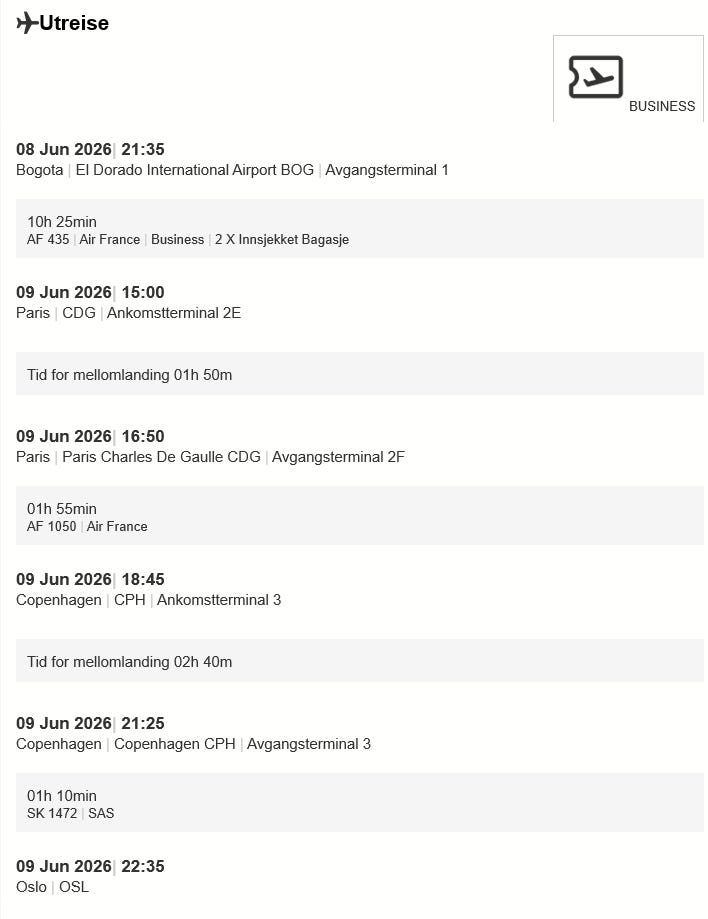Click the boarding pass ticket icon
The width and height of the screenshot is (708, 919).
click(595, 77)
